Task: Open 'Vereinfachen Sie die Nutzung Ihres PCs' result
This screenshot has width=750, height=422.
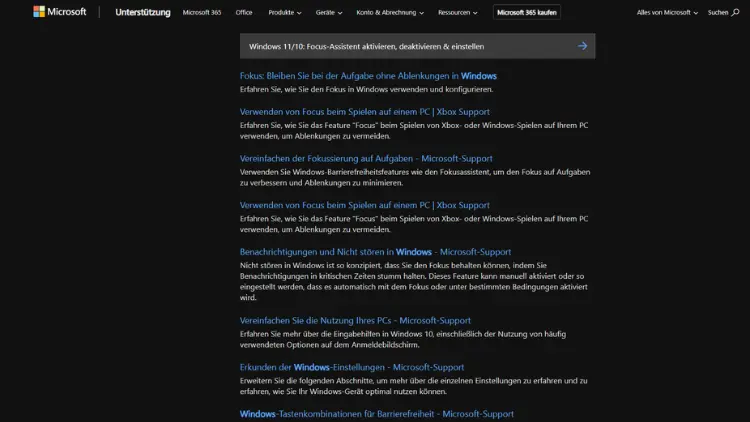Action: point(355,321)
